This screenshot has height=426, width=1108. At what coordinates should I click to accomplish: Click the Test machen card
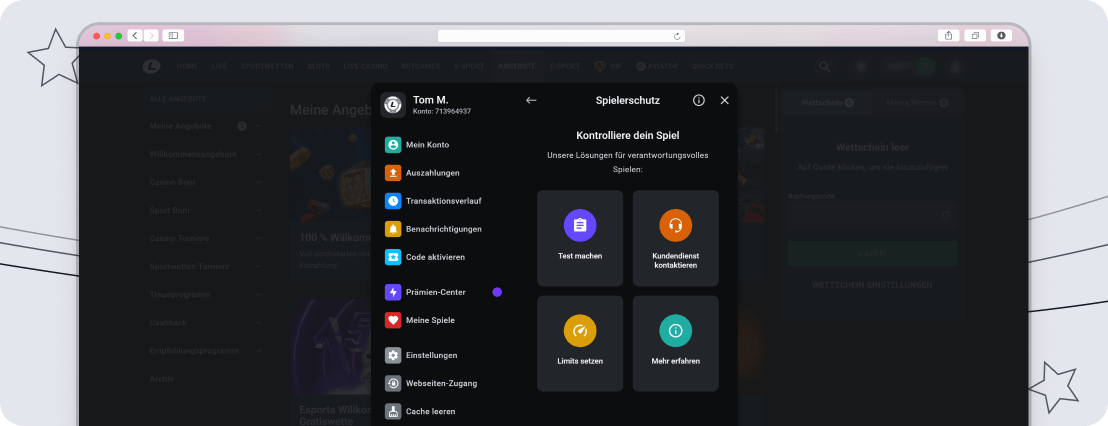pyautogui.click(x=580, y=238)
